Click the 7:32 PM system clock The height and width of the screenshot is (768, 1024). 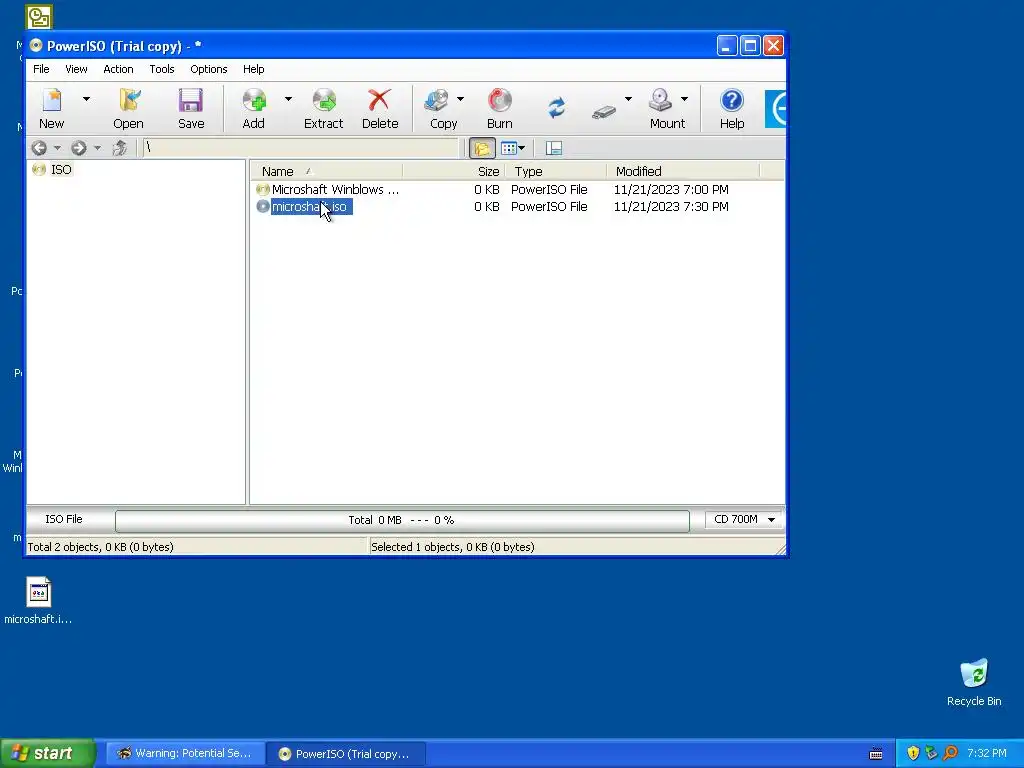pos(986,753)
